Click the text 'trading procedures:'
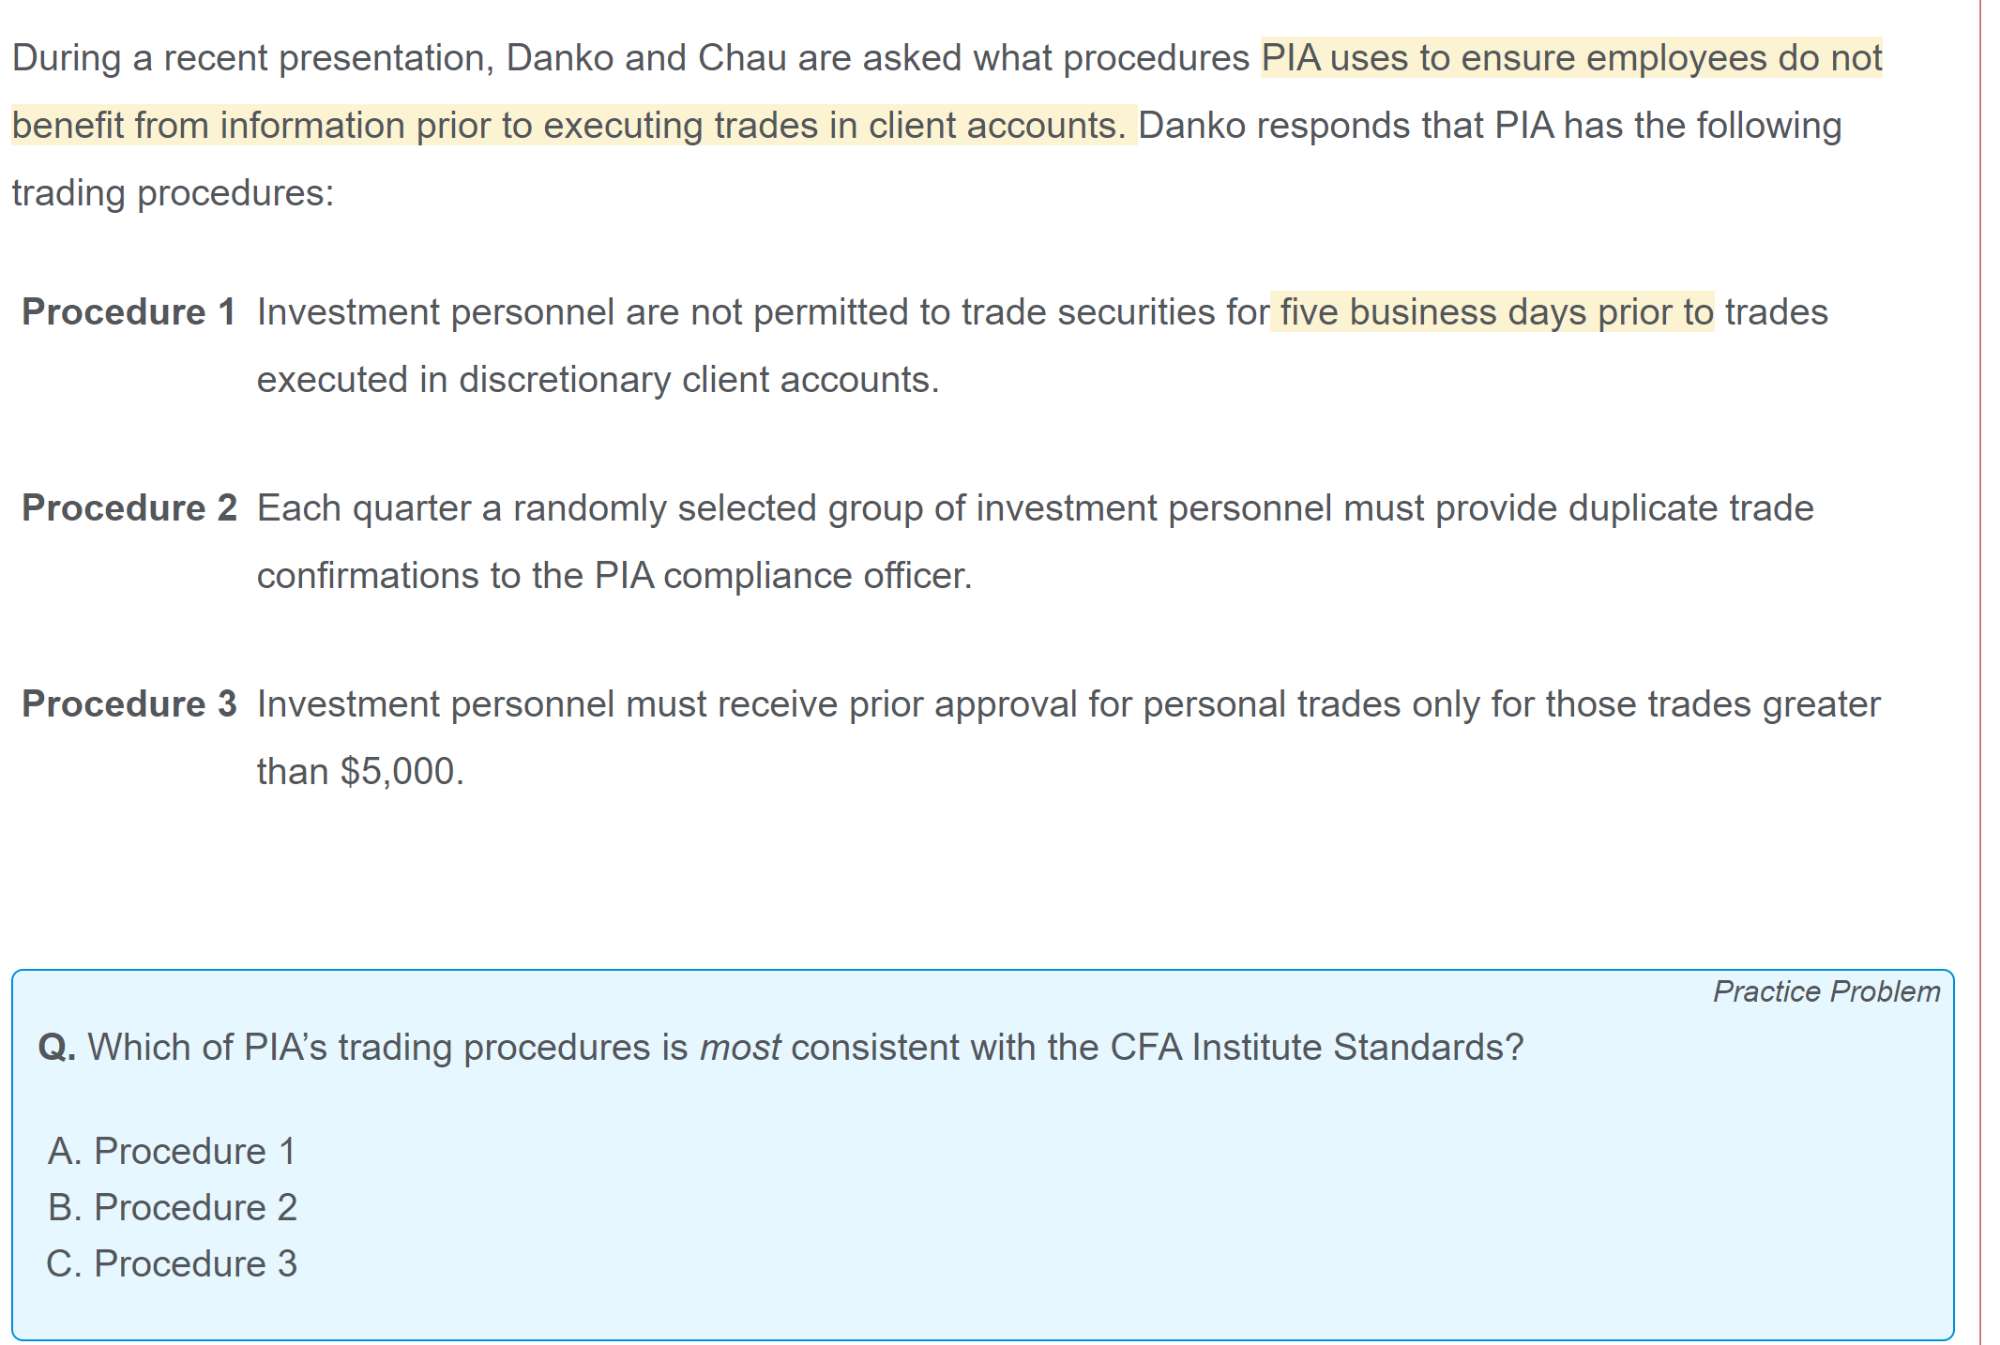This screenshot has height=1345, width=2000. coord(173,192)
